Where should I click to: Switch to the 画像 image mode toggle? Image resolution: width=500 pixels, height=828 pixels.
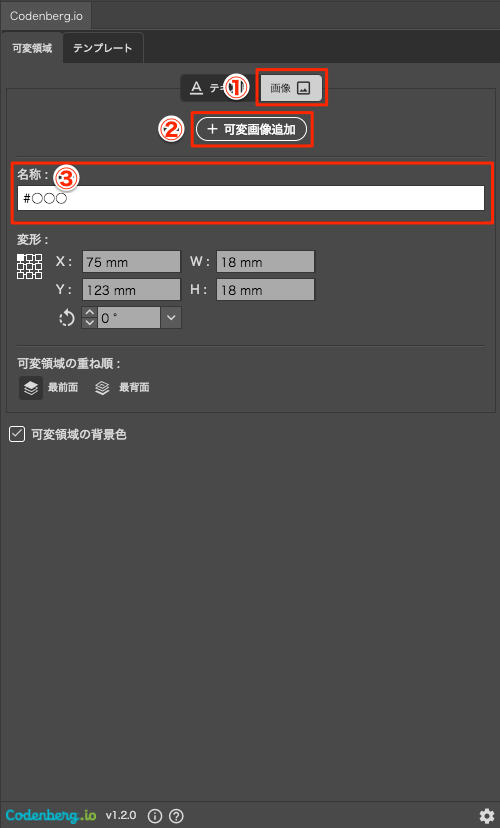pyautogui.click(x=291, y=88)
